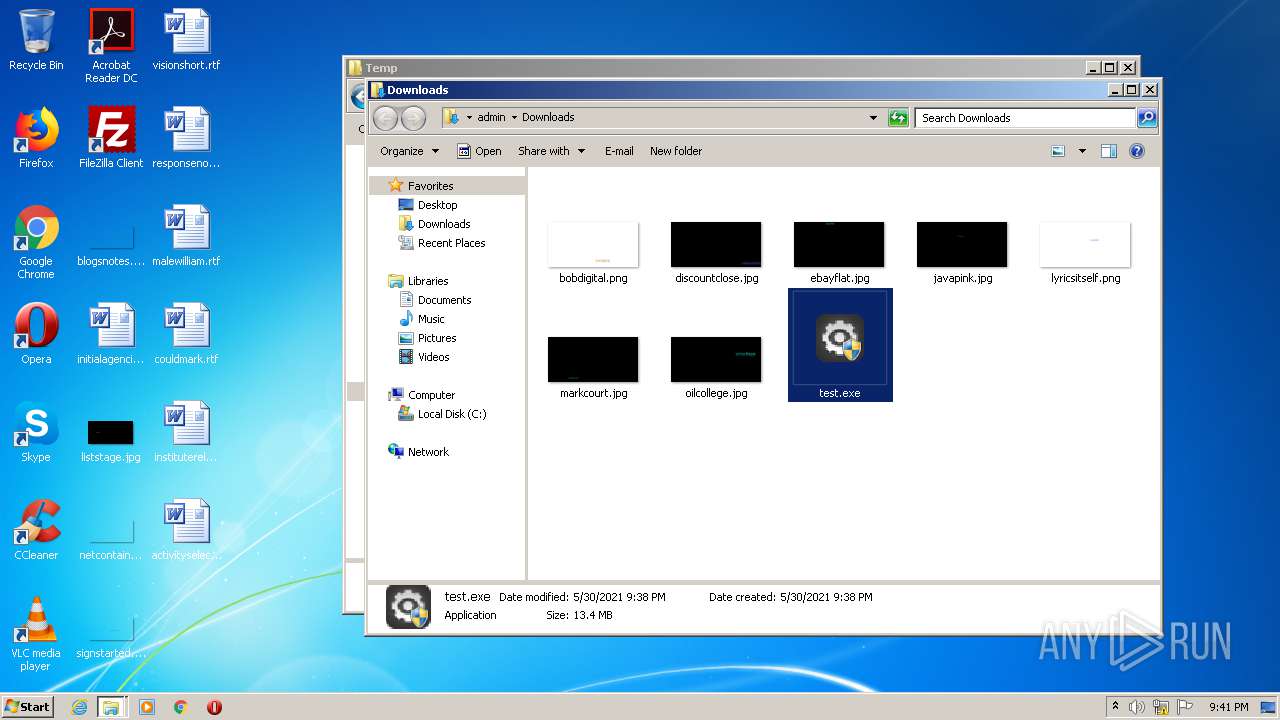Expand the Share with dropdown

(551, 151)
